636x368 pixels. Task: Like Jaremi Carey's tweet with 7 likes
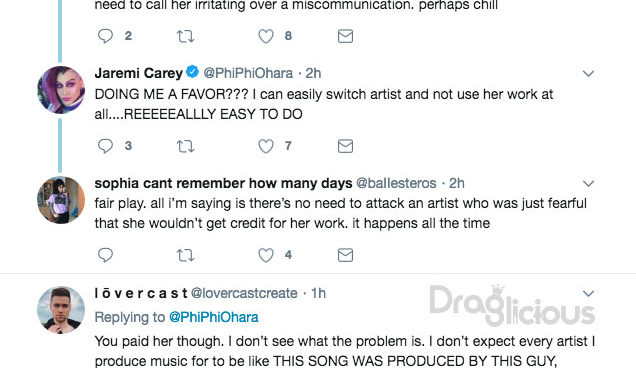(x=266, y=146)
